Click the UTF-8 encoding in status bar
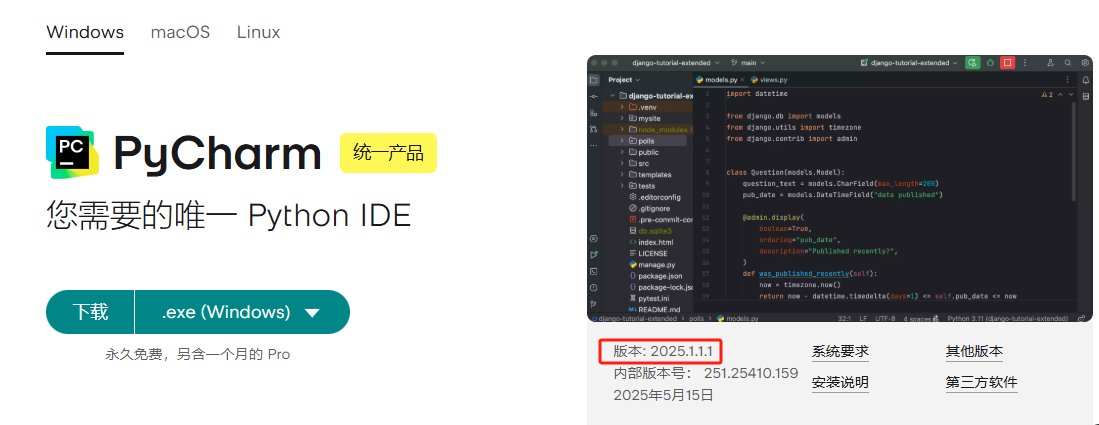Screen dimensions: 1099x425 tap(885, 318)
